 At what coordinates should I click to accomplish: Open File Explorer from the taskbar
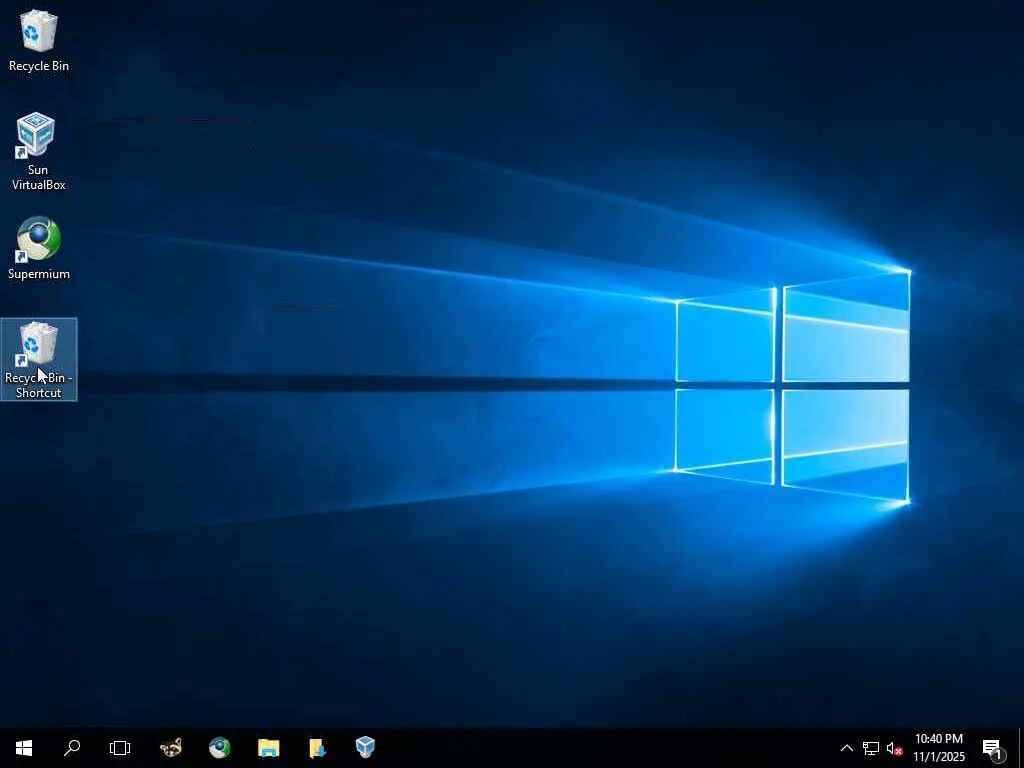(268, 748)
